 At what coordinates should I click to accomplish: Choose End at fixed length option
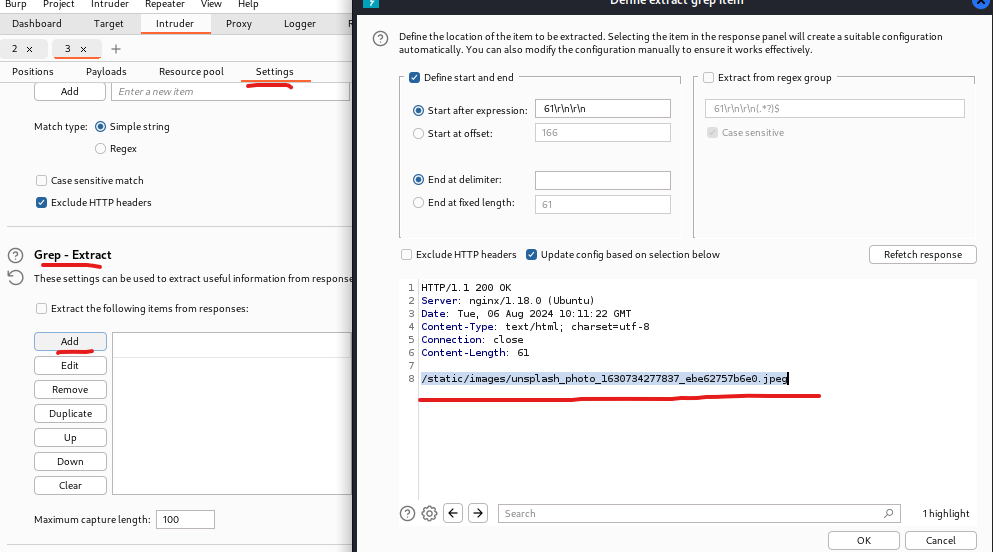pos(419,203)
